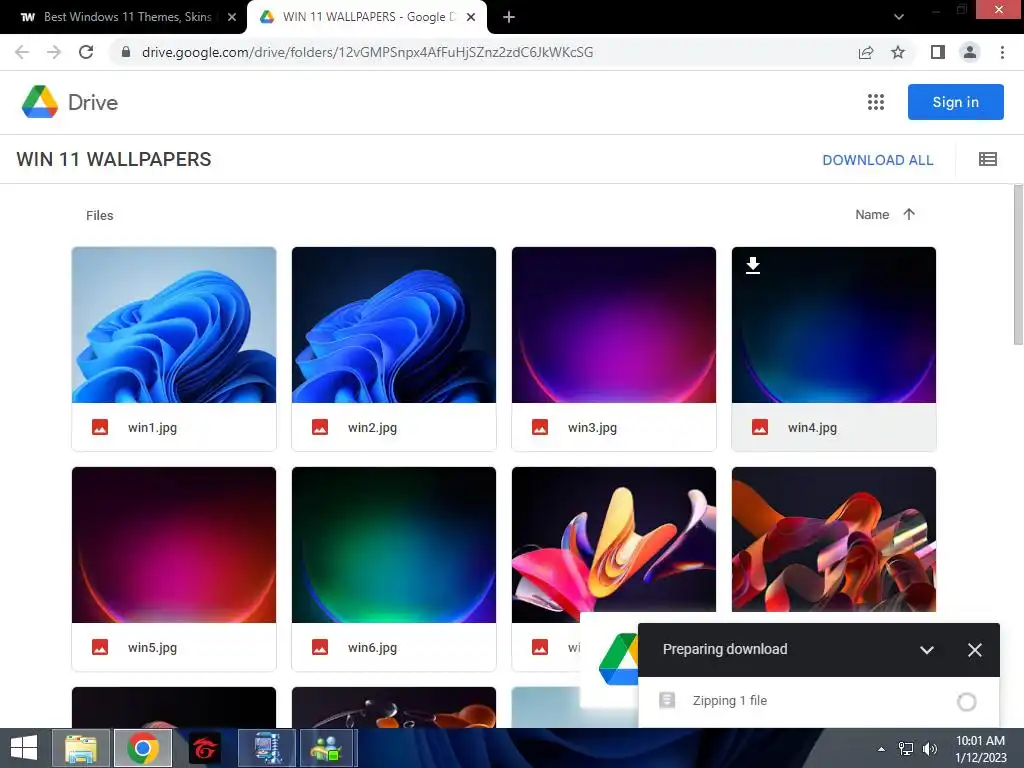The image size is (1024, 768).
Task: Open the Google apps grid
Action: (x=876, y=102)
